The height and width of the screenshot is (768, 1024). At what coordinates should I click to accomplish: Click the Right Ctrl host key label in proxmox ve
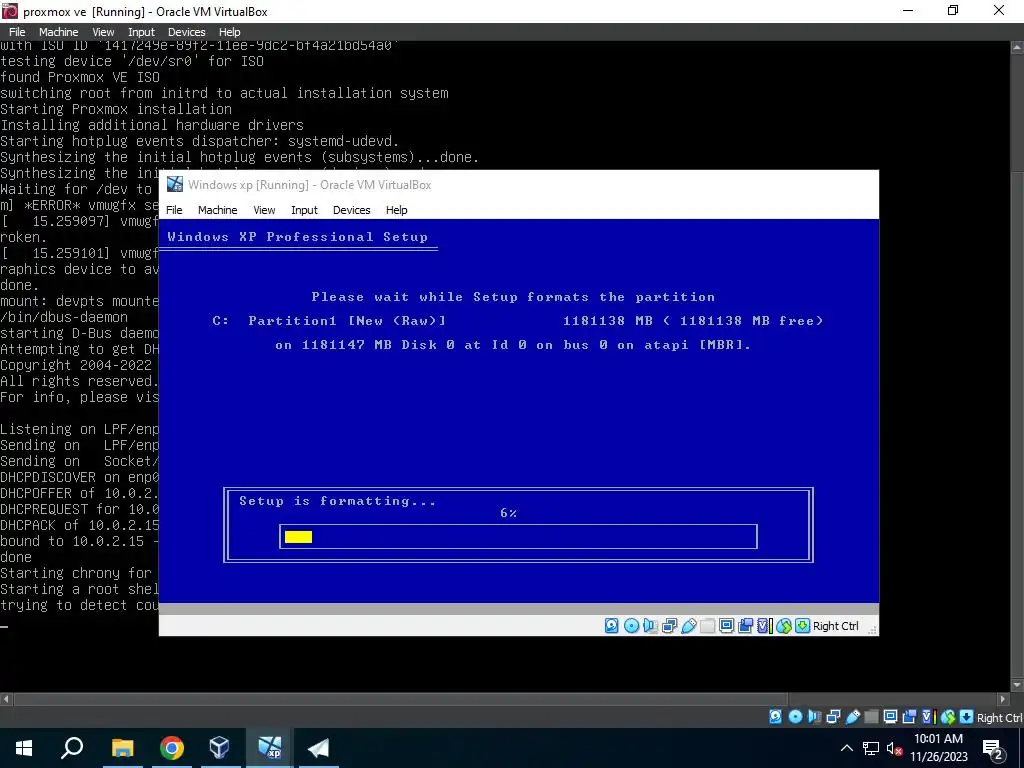point(999,717)
